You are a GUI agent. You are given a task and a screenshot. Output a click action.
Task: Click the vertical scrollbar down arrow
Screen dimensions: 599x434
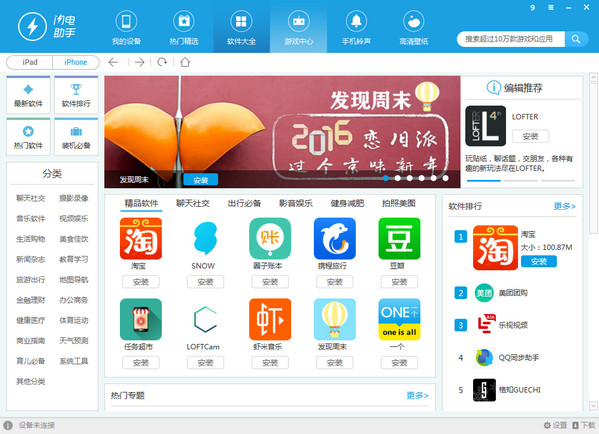593,405
